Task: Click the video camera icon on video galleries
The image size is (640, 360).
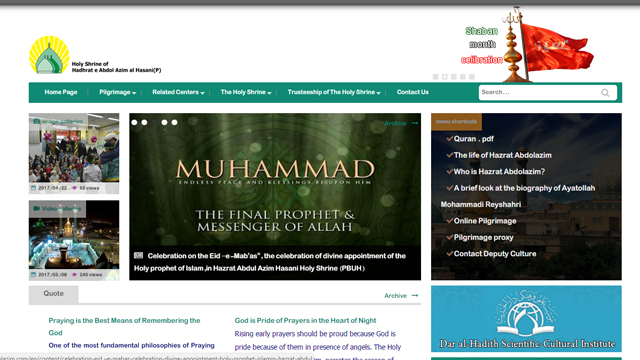Action: pos(36,209)
